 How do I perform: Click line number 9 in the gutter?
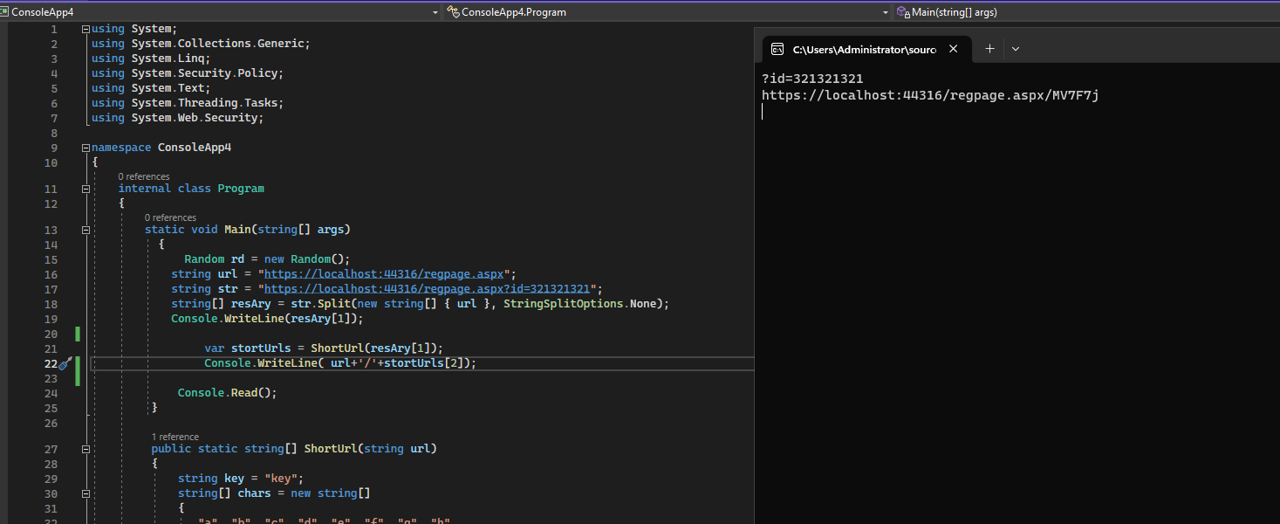coord(53,147)
